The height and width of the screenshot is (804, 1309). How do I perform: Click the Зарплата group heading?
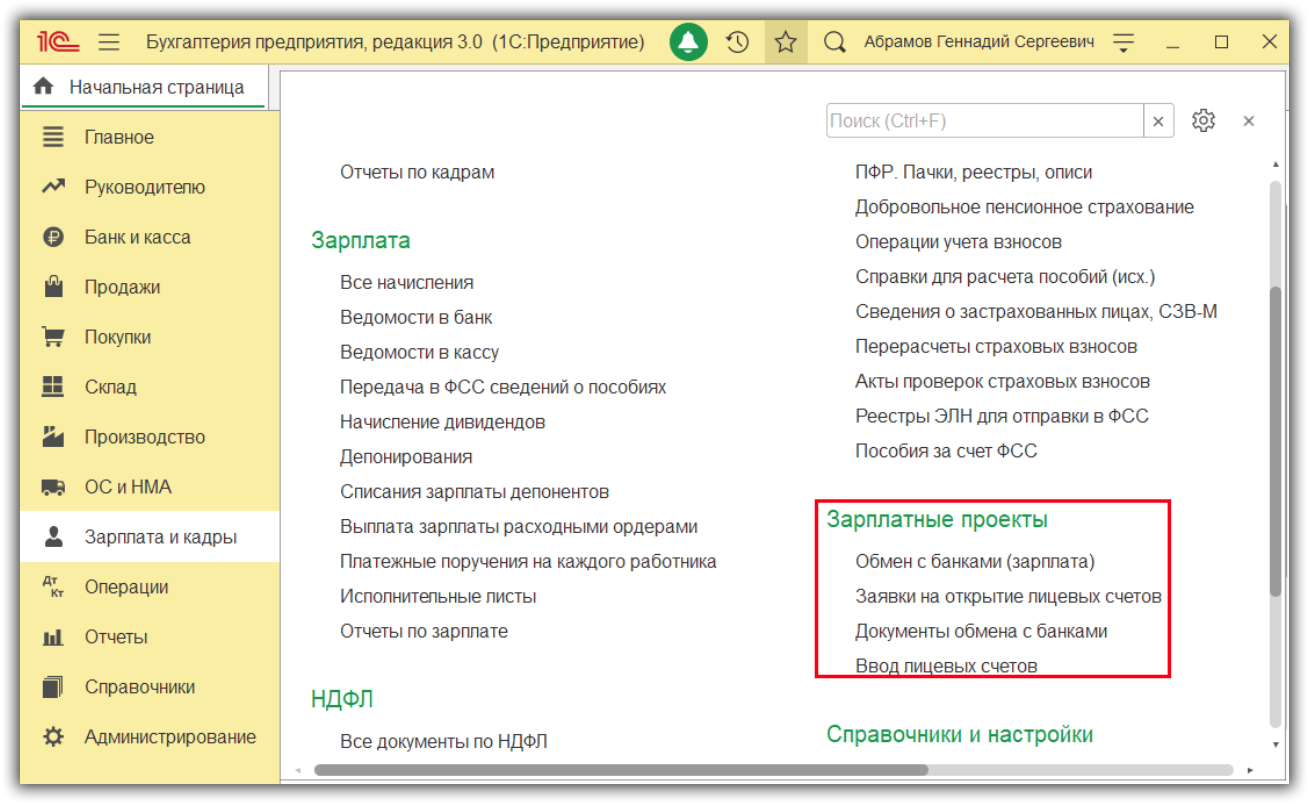[x=361, y=241]
